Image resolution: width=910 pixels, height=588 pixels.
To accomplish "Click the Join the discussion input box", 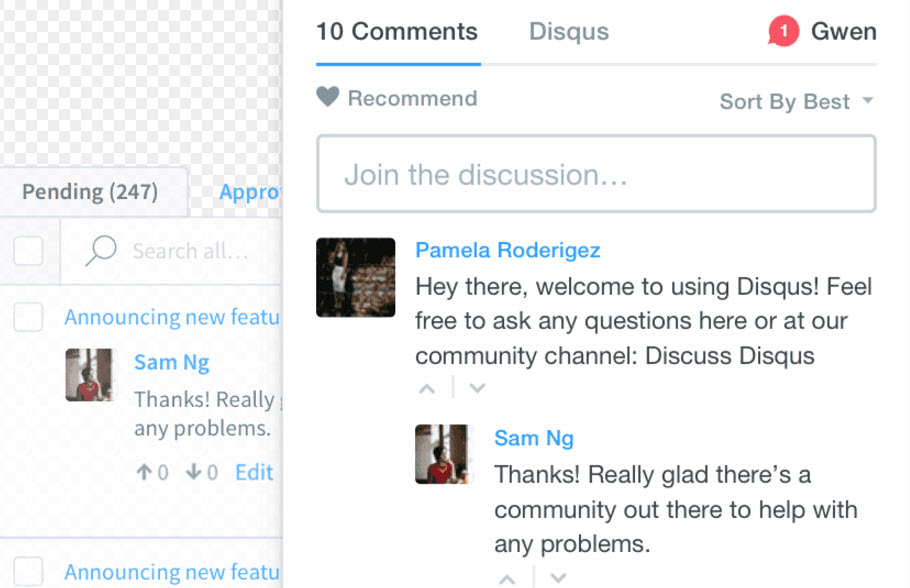I will 596,174.
